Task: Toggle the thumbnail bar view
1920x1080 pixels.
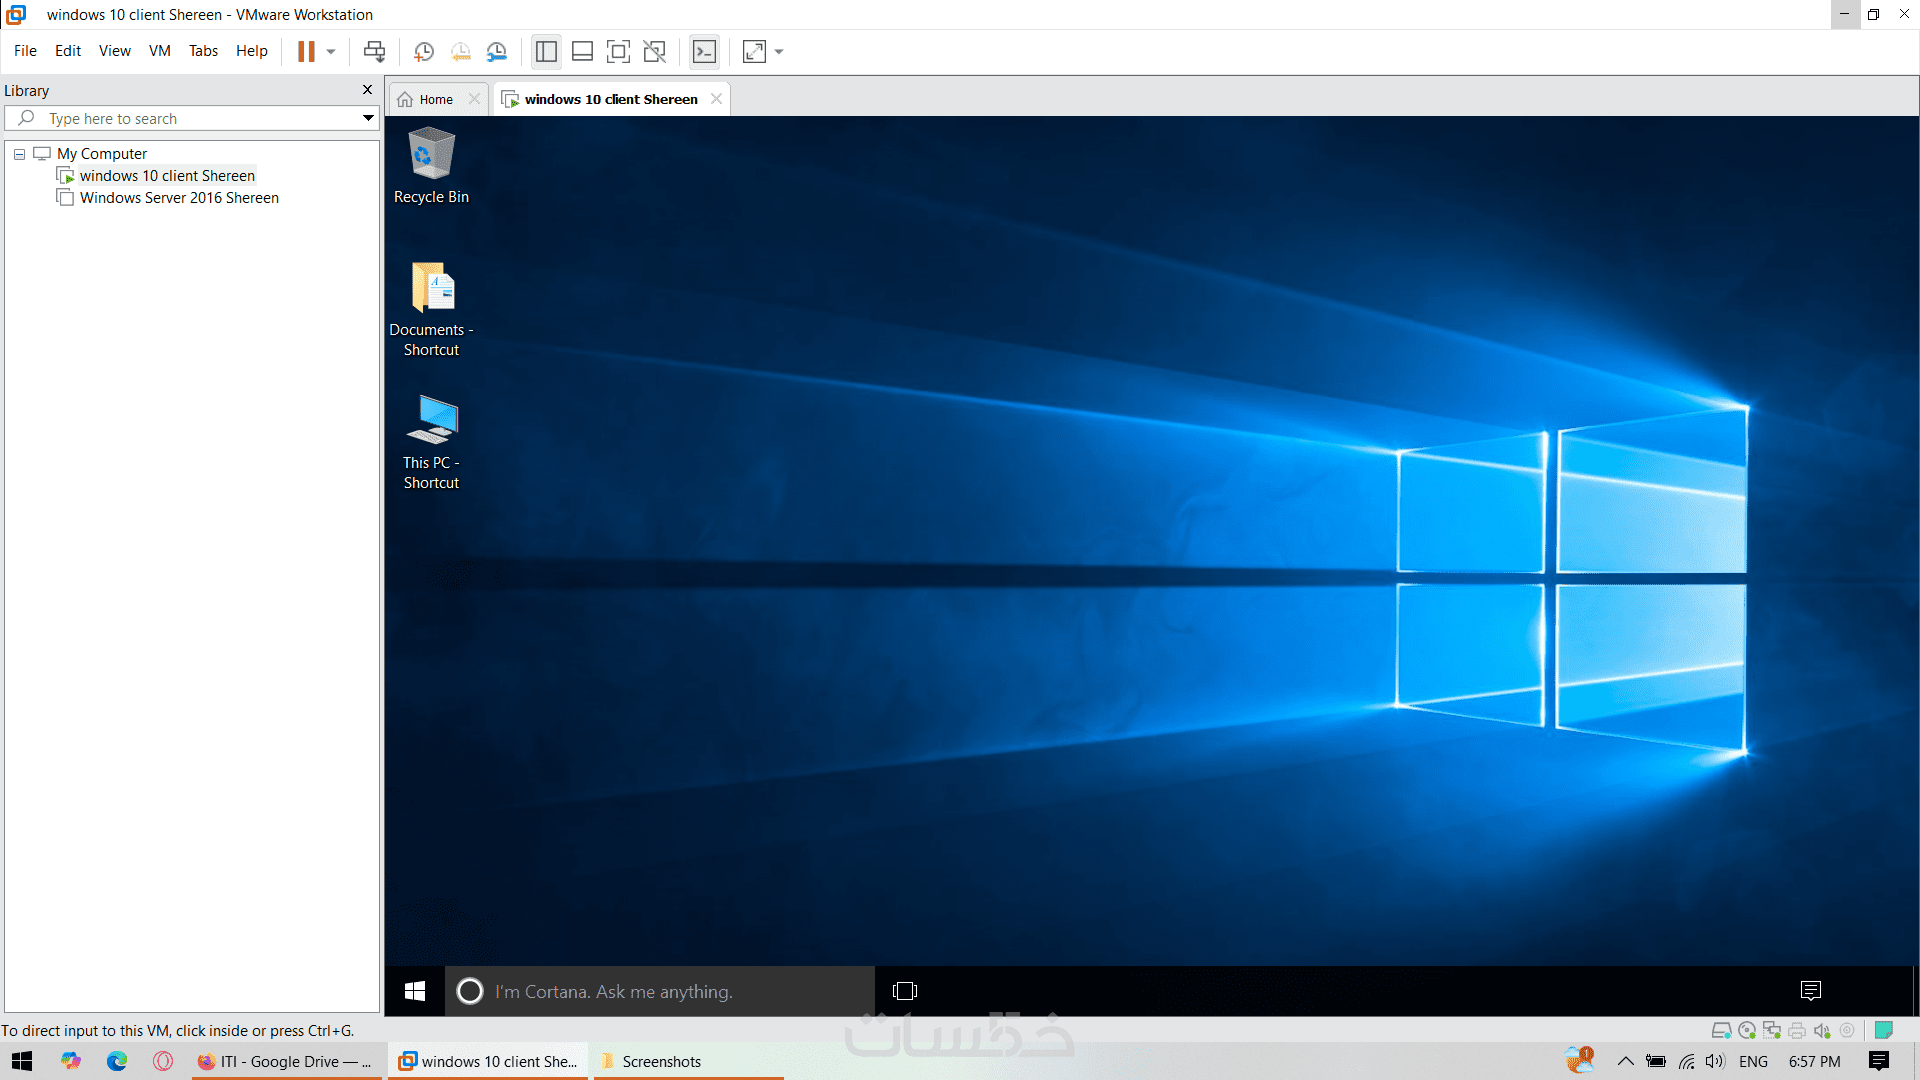Action: pyautogui.click(x=582, y=51)
